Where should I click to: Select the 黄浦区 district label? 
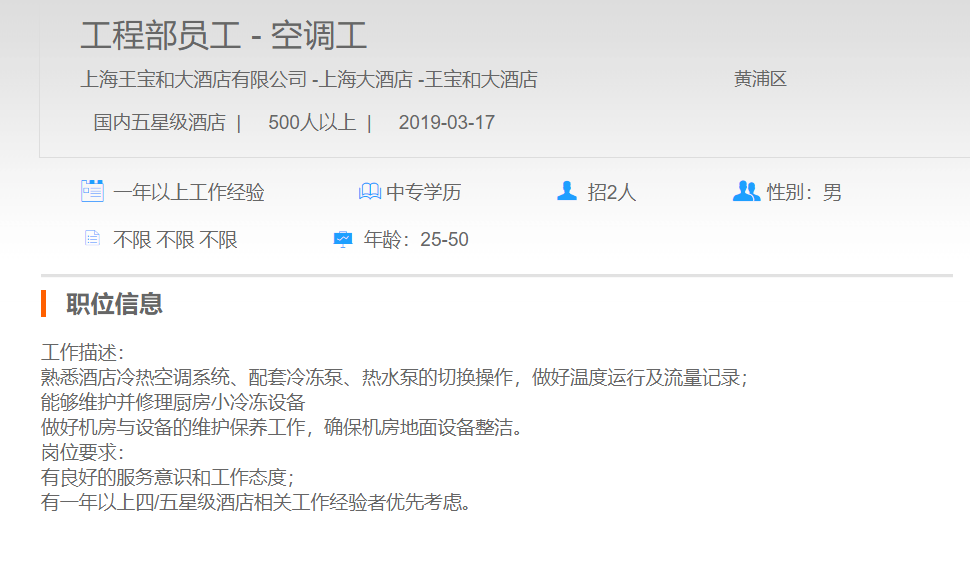(x=760, y=79)
